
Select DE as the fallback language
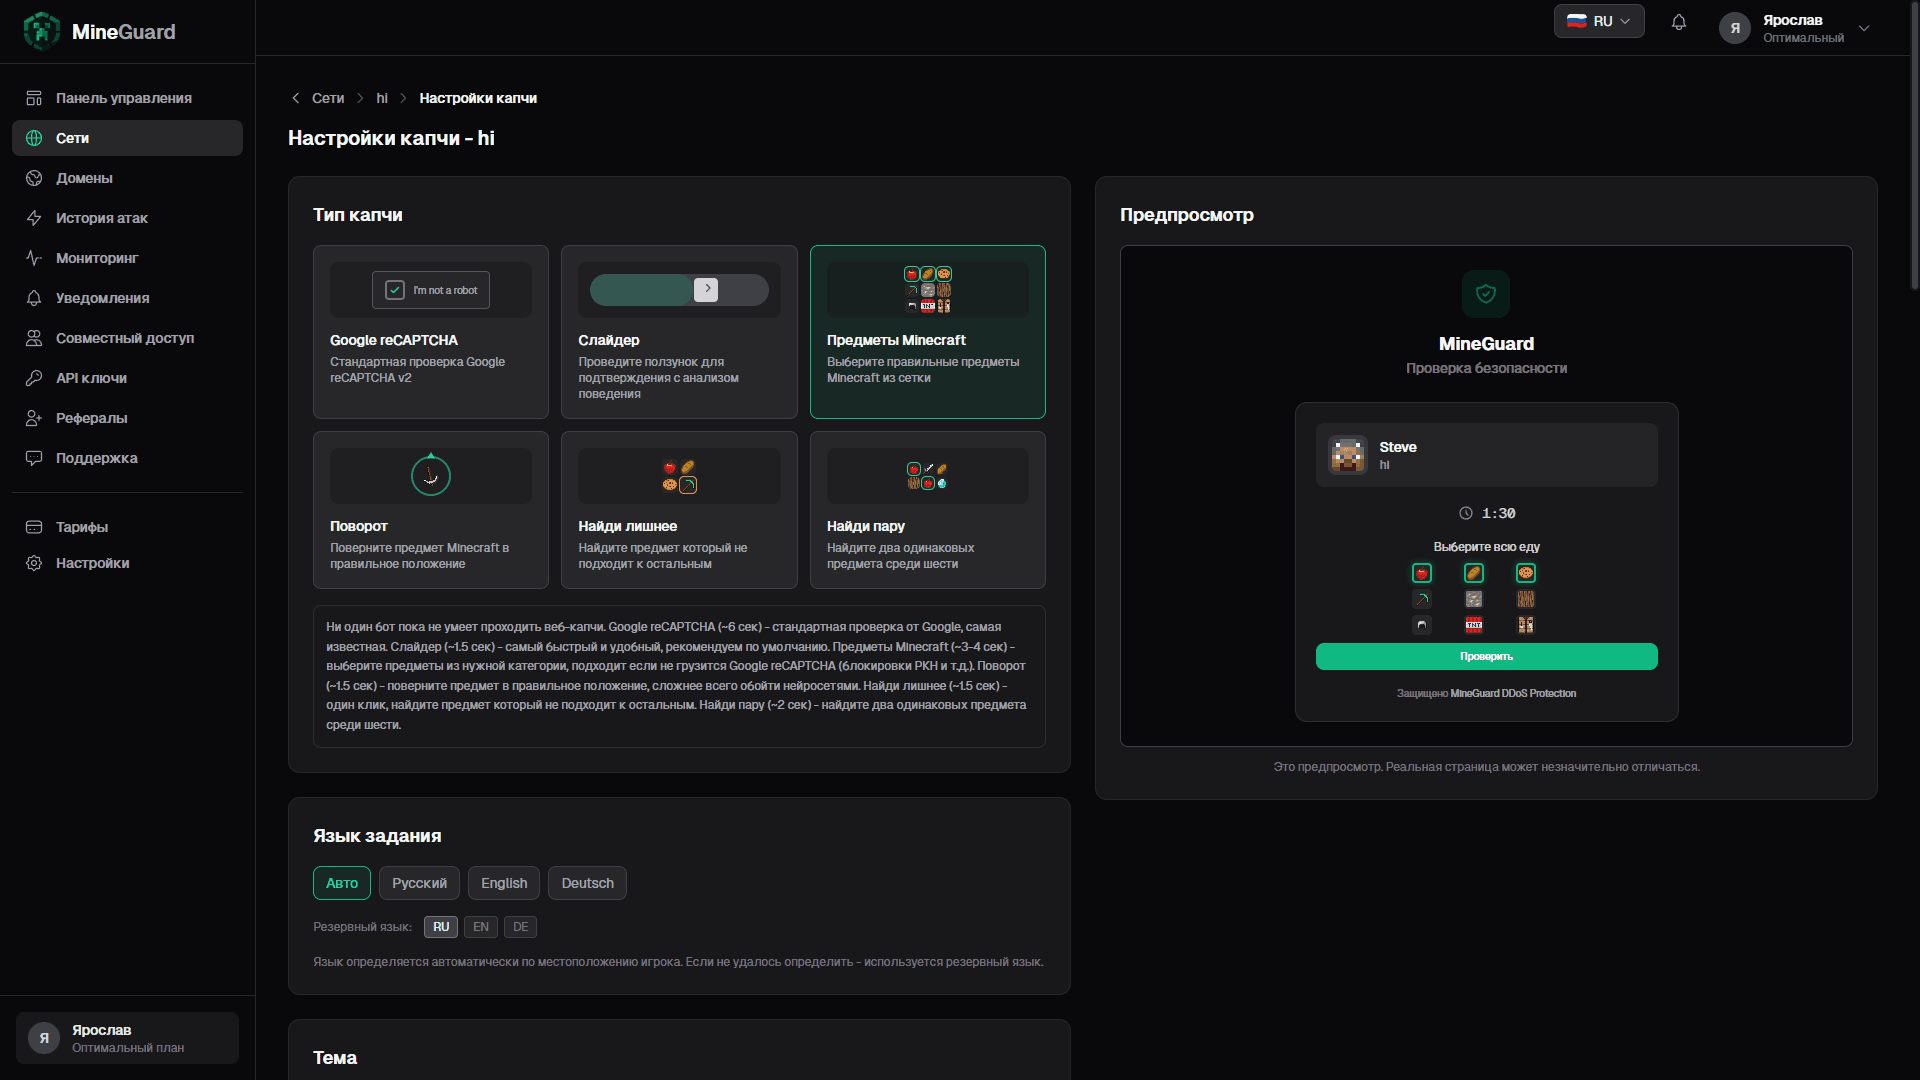point(521,927)
